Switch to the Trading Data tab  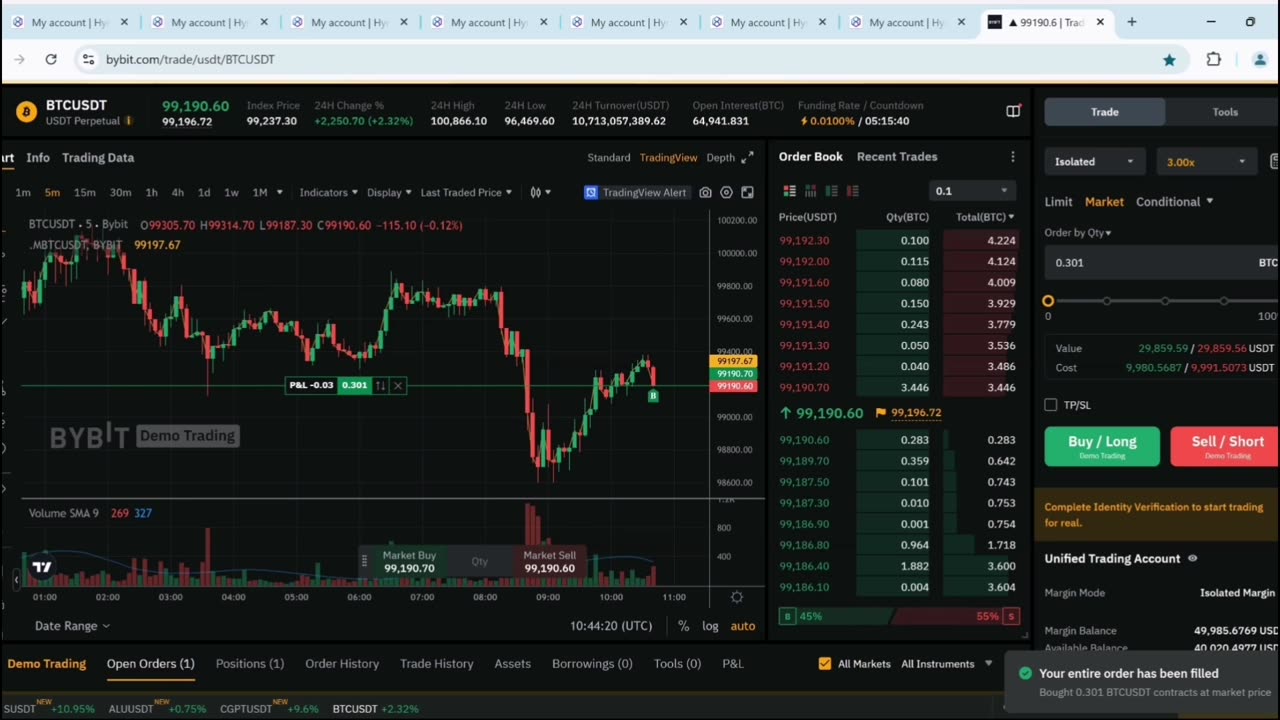point(98,157)
